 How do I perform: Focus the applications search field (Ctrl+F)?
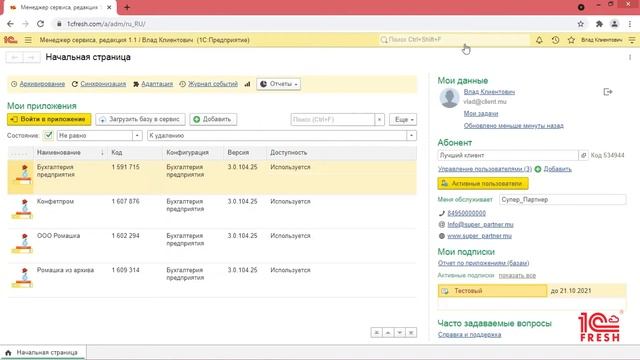[333, 120]
